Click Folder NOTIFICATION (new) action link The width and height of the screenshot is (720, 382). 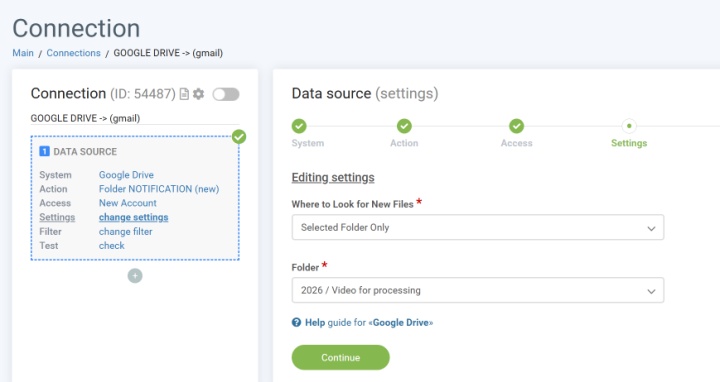[159, 189]
